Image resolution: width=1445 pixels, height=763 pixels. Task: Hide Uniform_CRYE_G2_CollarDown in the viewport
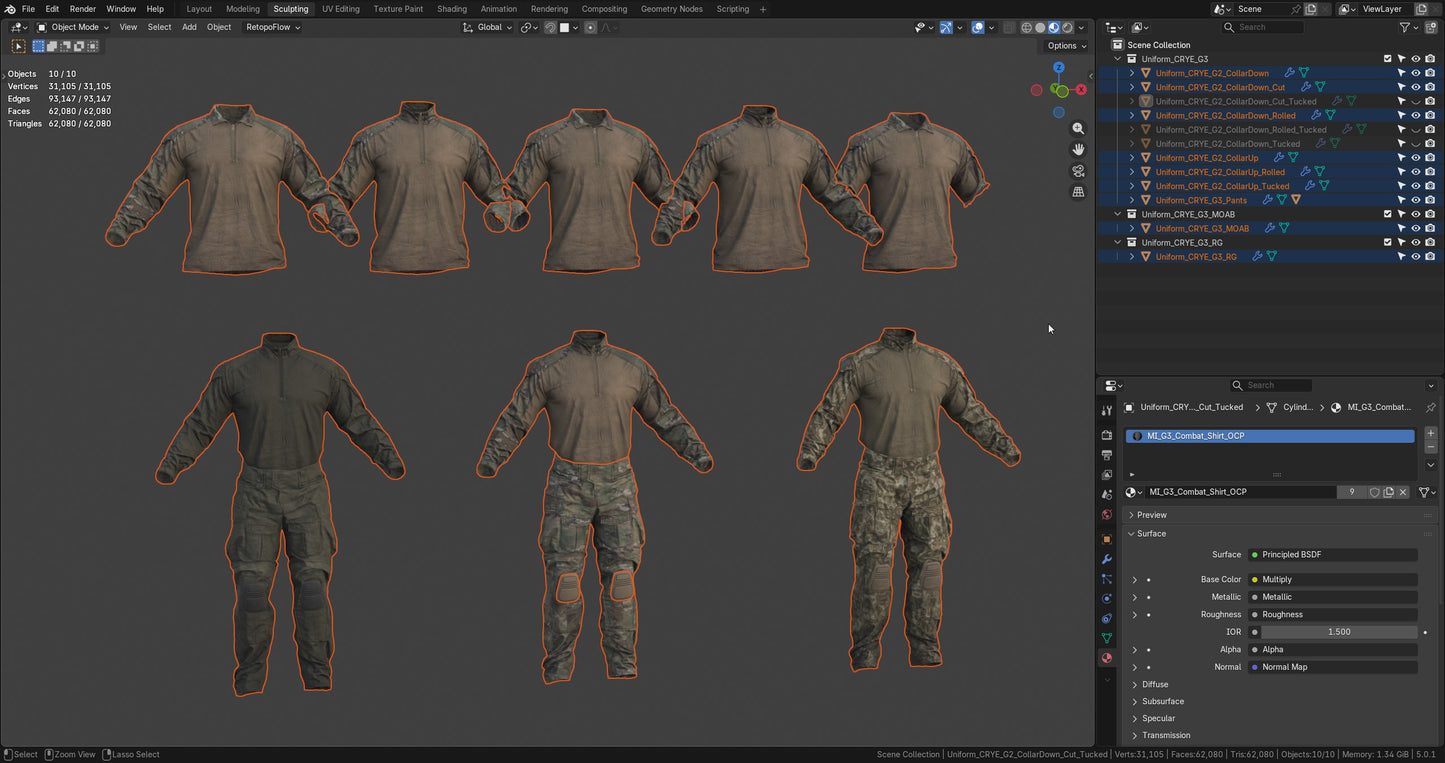1416,72
